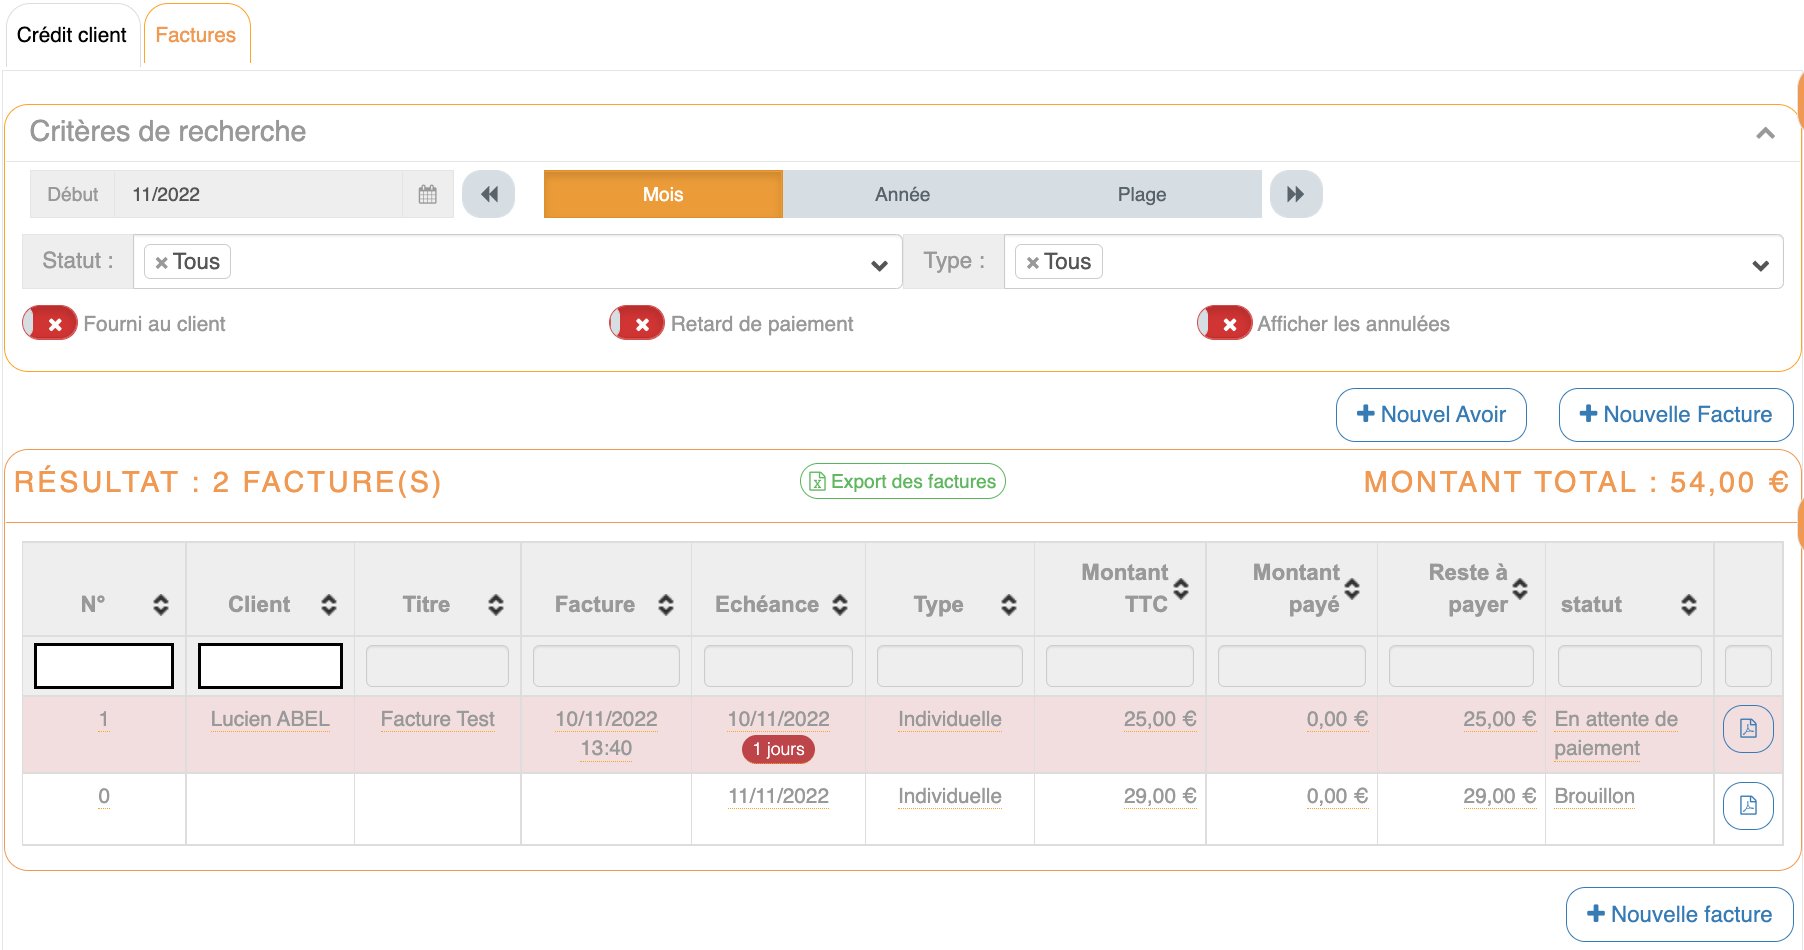
Task: Toggle Afficher les annulées switch
Action: [1224, 323]
